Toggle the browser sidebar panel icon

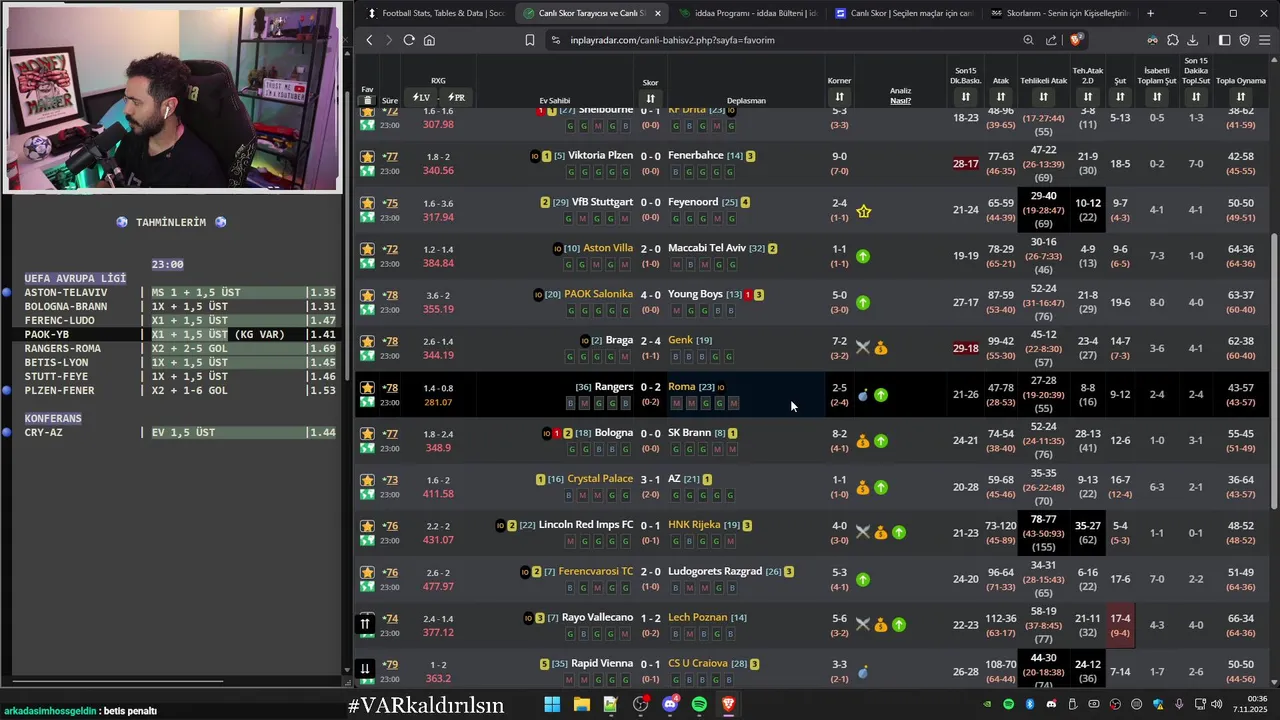pyautogui.click(x=1225, y=40)
